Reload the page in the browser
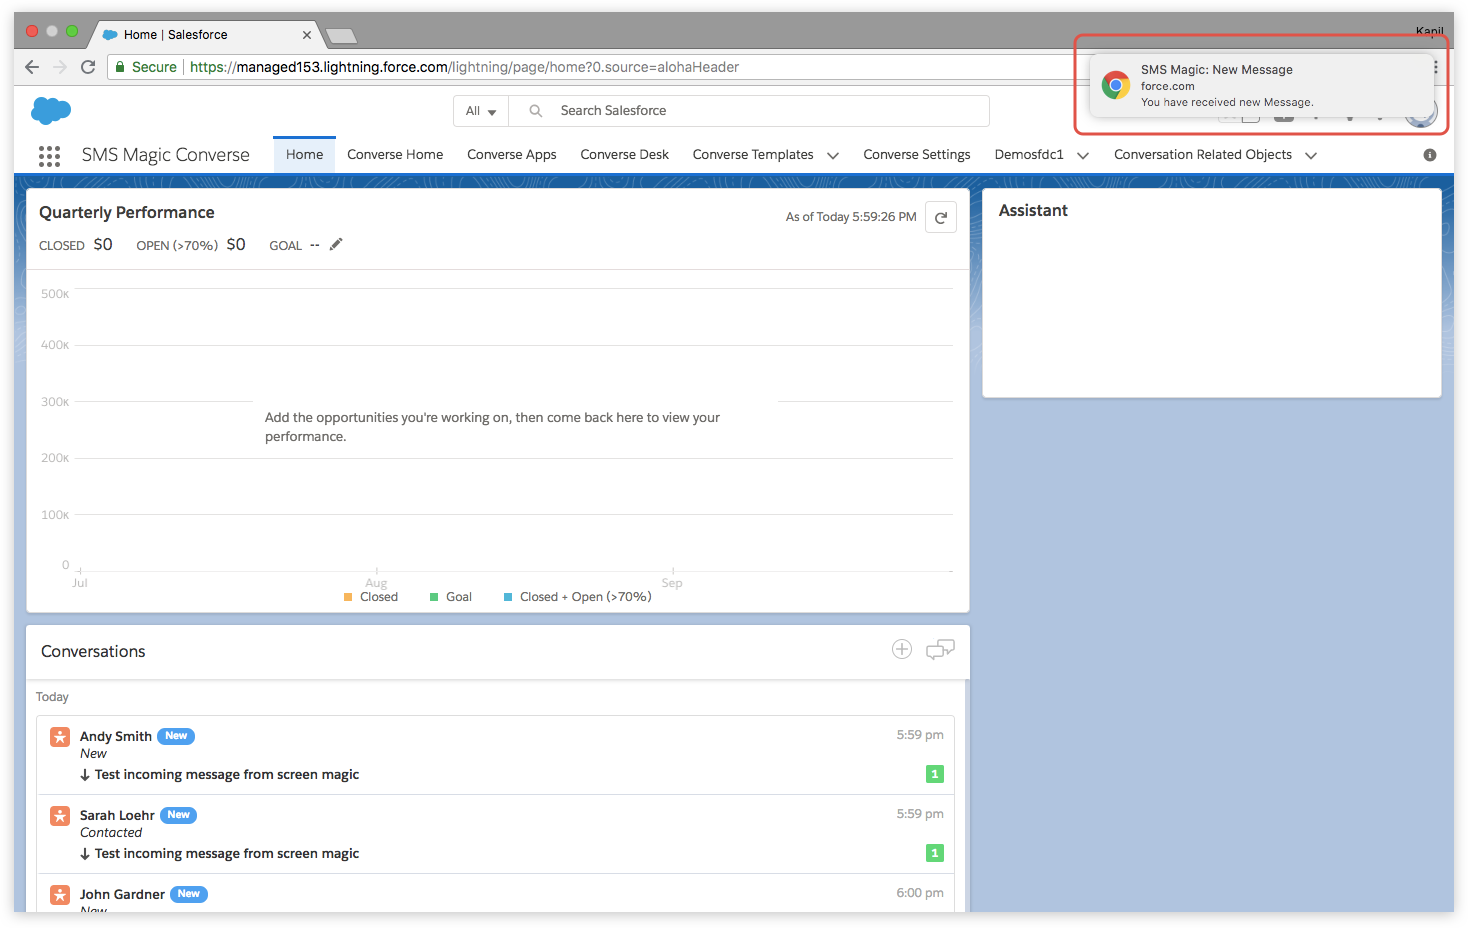This screenshot has height=928, width=1468. [88, 67]
